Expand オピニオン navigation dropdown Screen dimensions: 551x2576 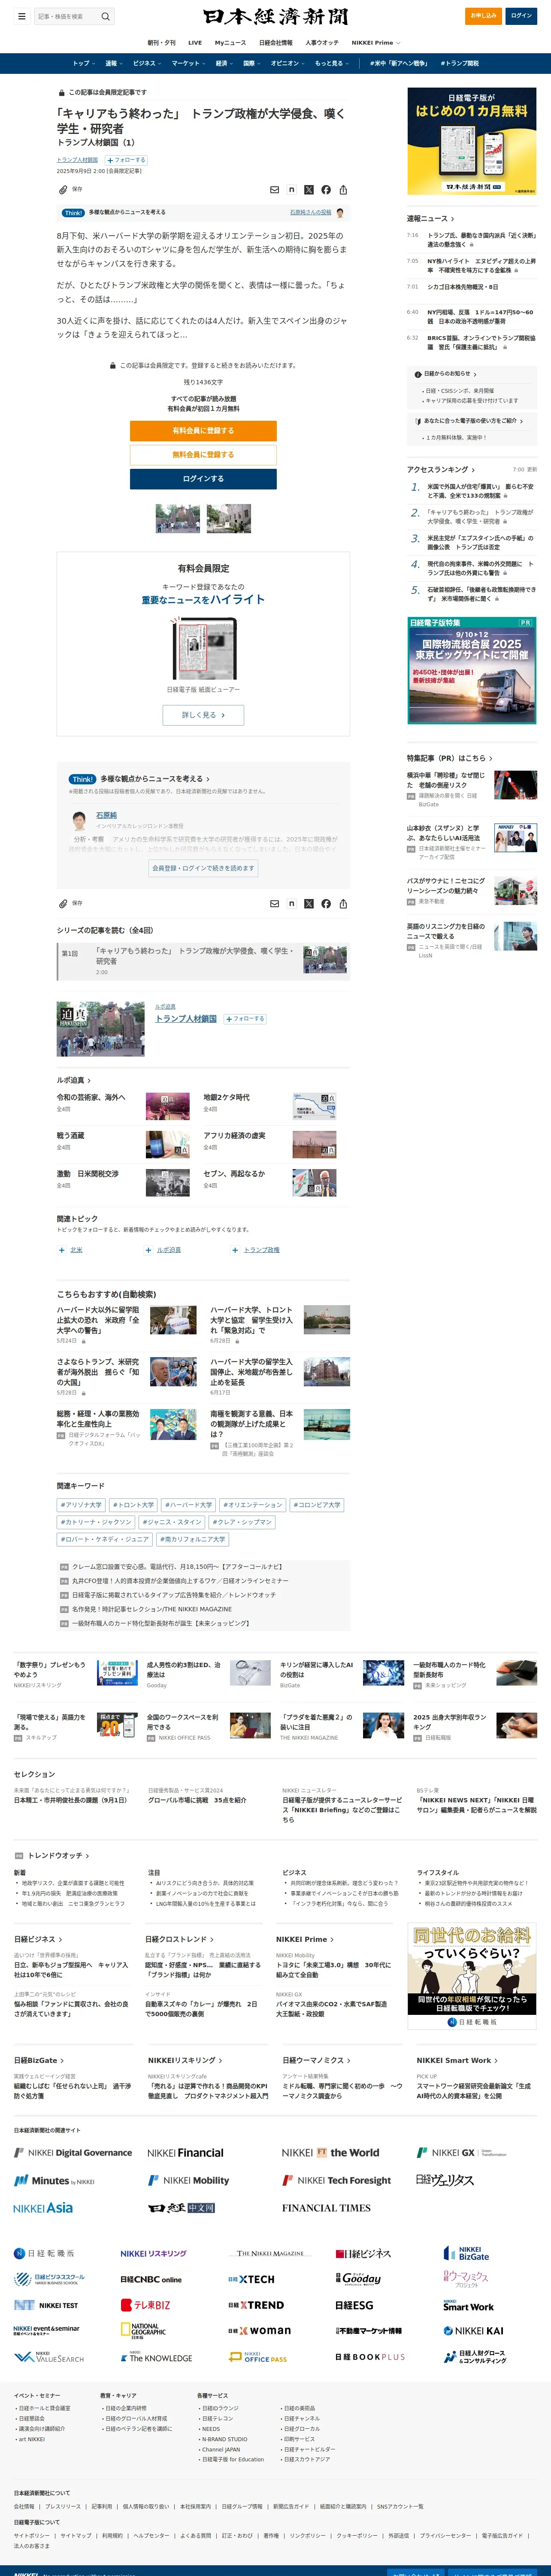point(288,63)
